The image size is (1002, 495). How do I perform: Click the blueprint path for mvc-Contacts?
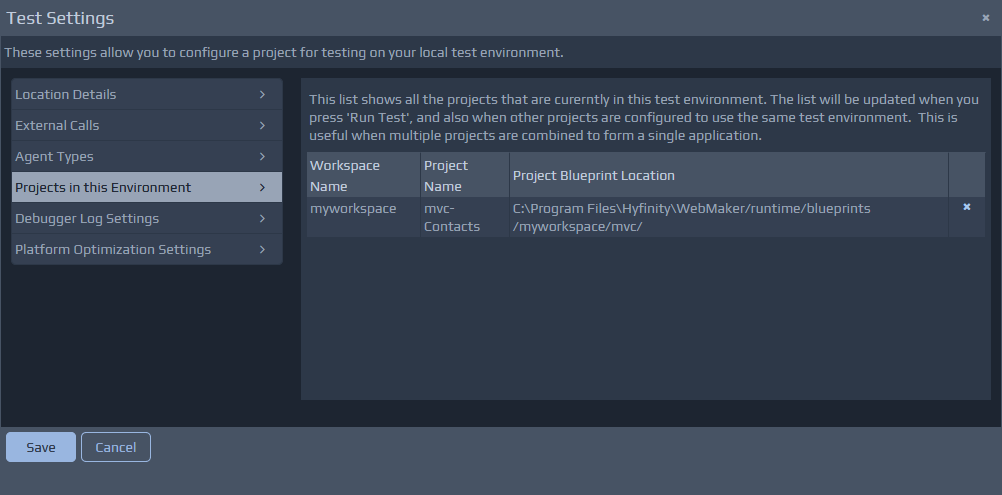(691, 217)
